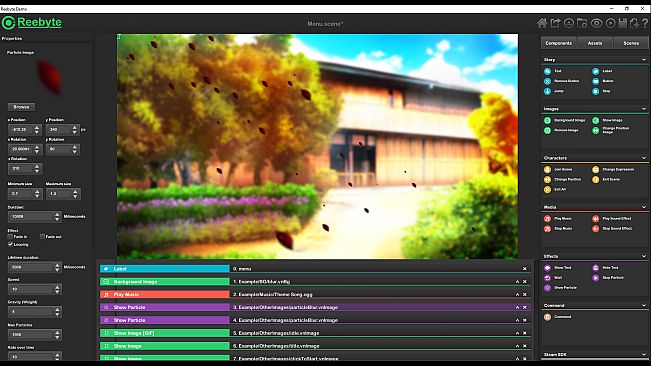Viewport: 651px width, 366px height.
Task: Toggle the Fade in checkbox
Action: click(x=10, y=237)
